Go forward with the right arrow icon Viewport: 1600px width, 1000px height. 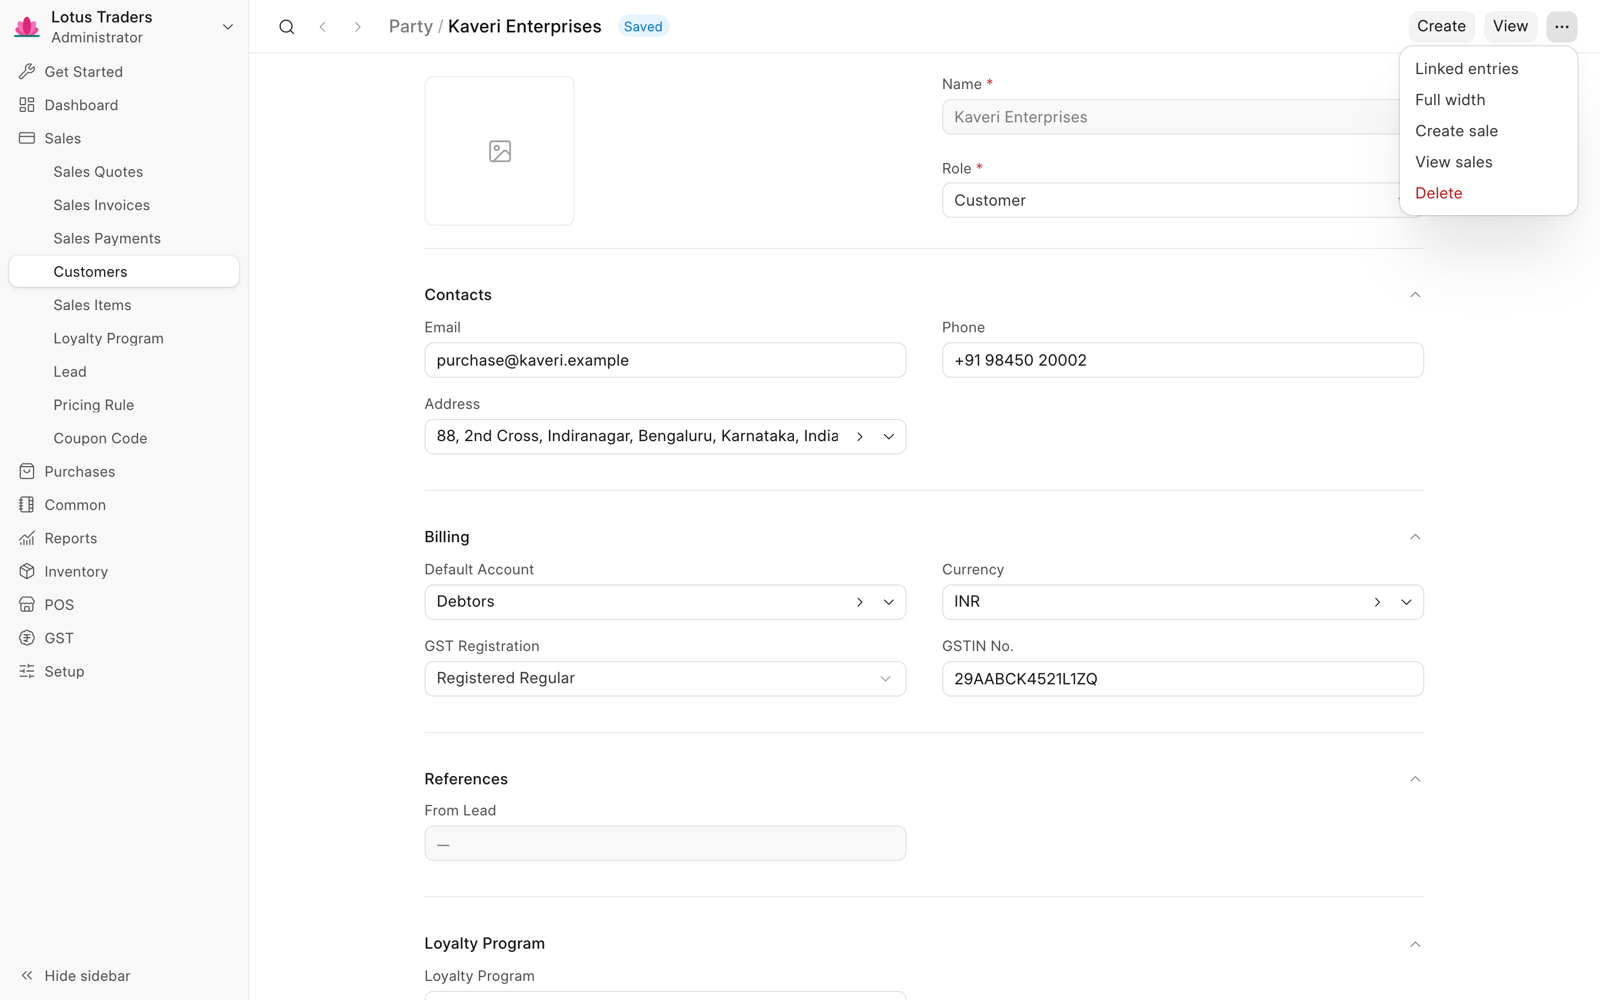coord(357,27)
